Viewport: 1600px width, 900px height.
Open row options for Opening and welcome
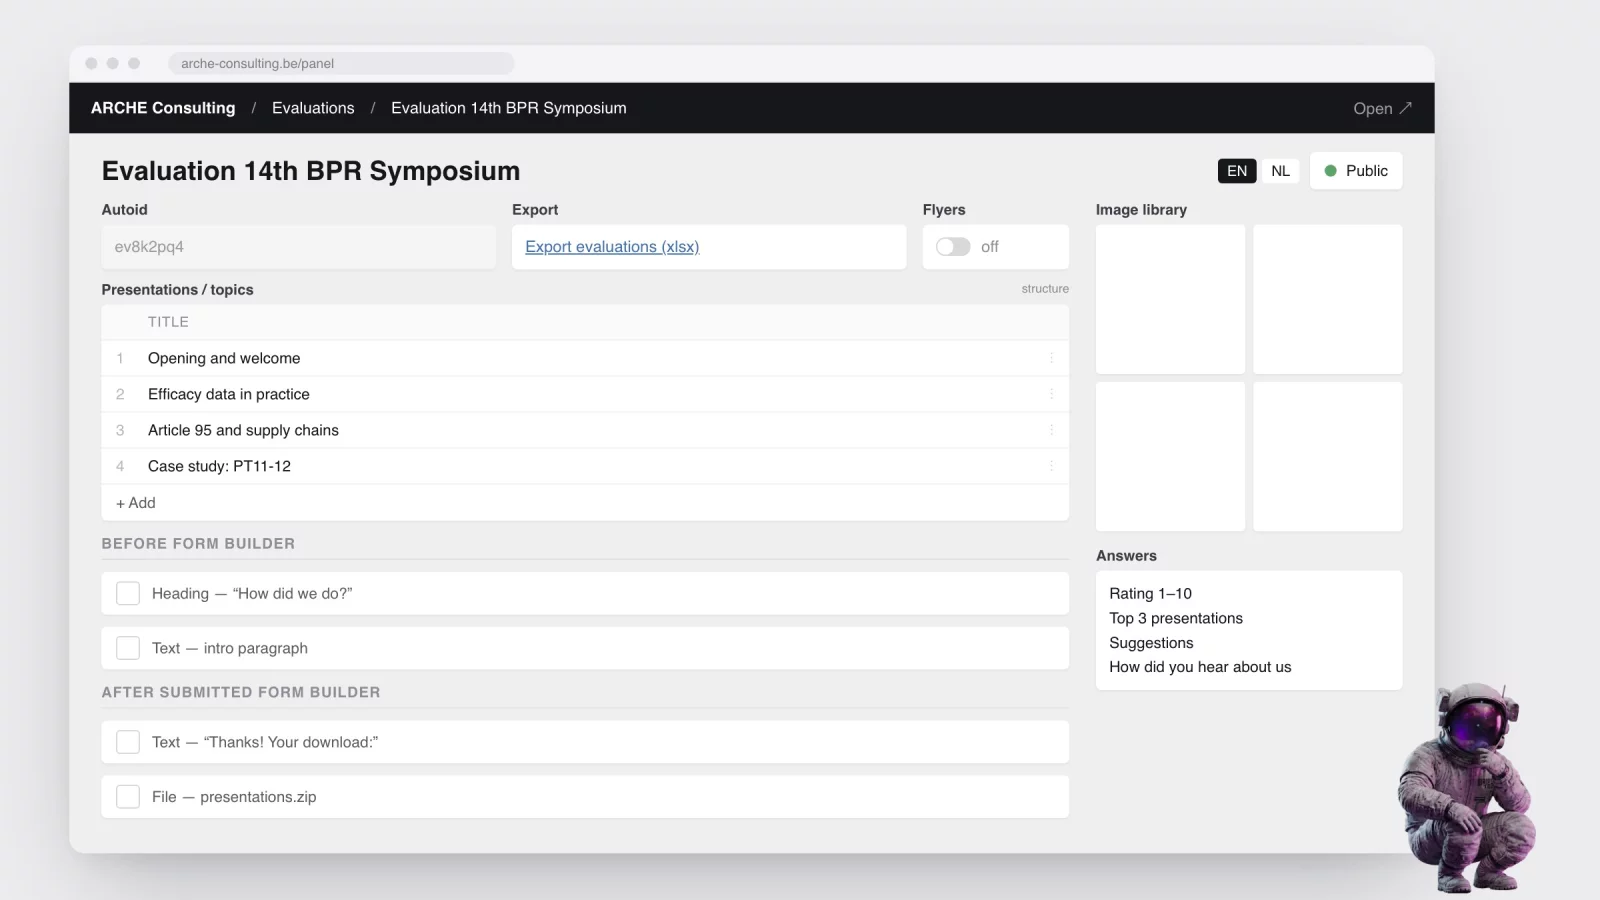click(1051, 358)
